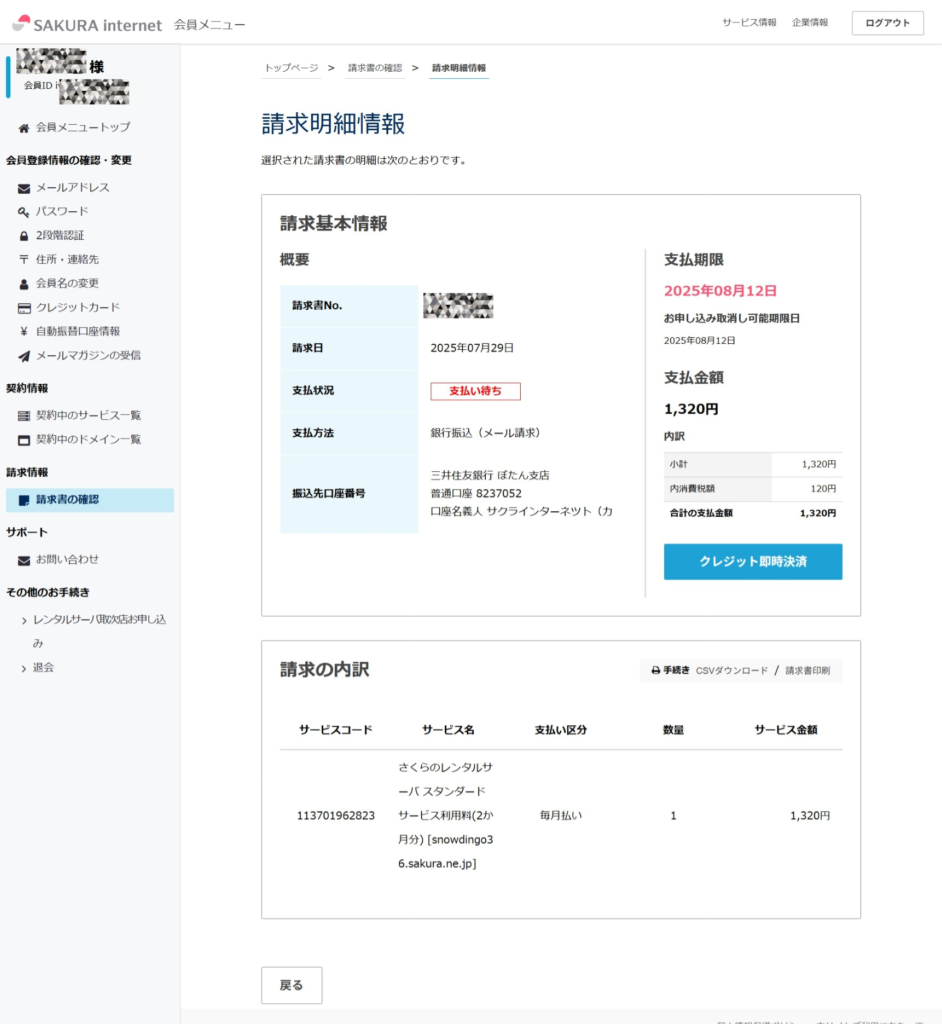Open 契約中のサービス一覧 in sidebar
This screenshot has height=1024, width=942.
click(x=88, y=415)
